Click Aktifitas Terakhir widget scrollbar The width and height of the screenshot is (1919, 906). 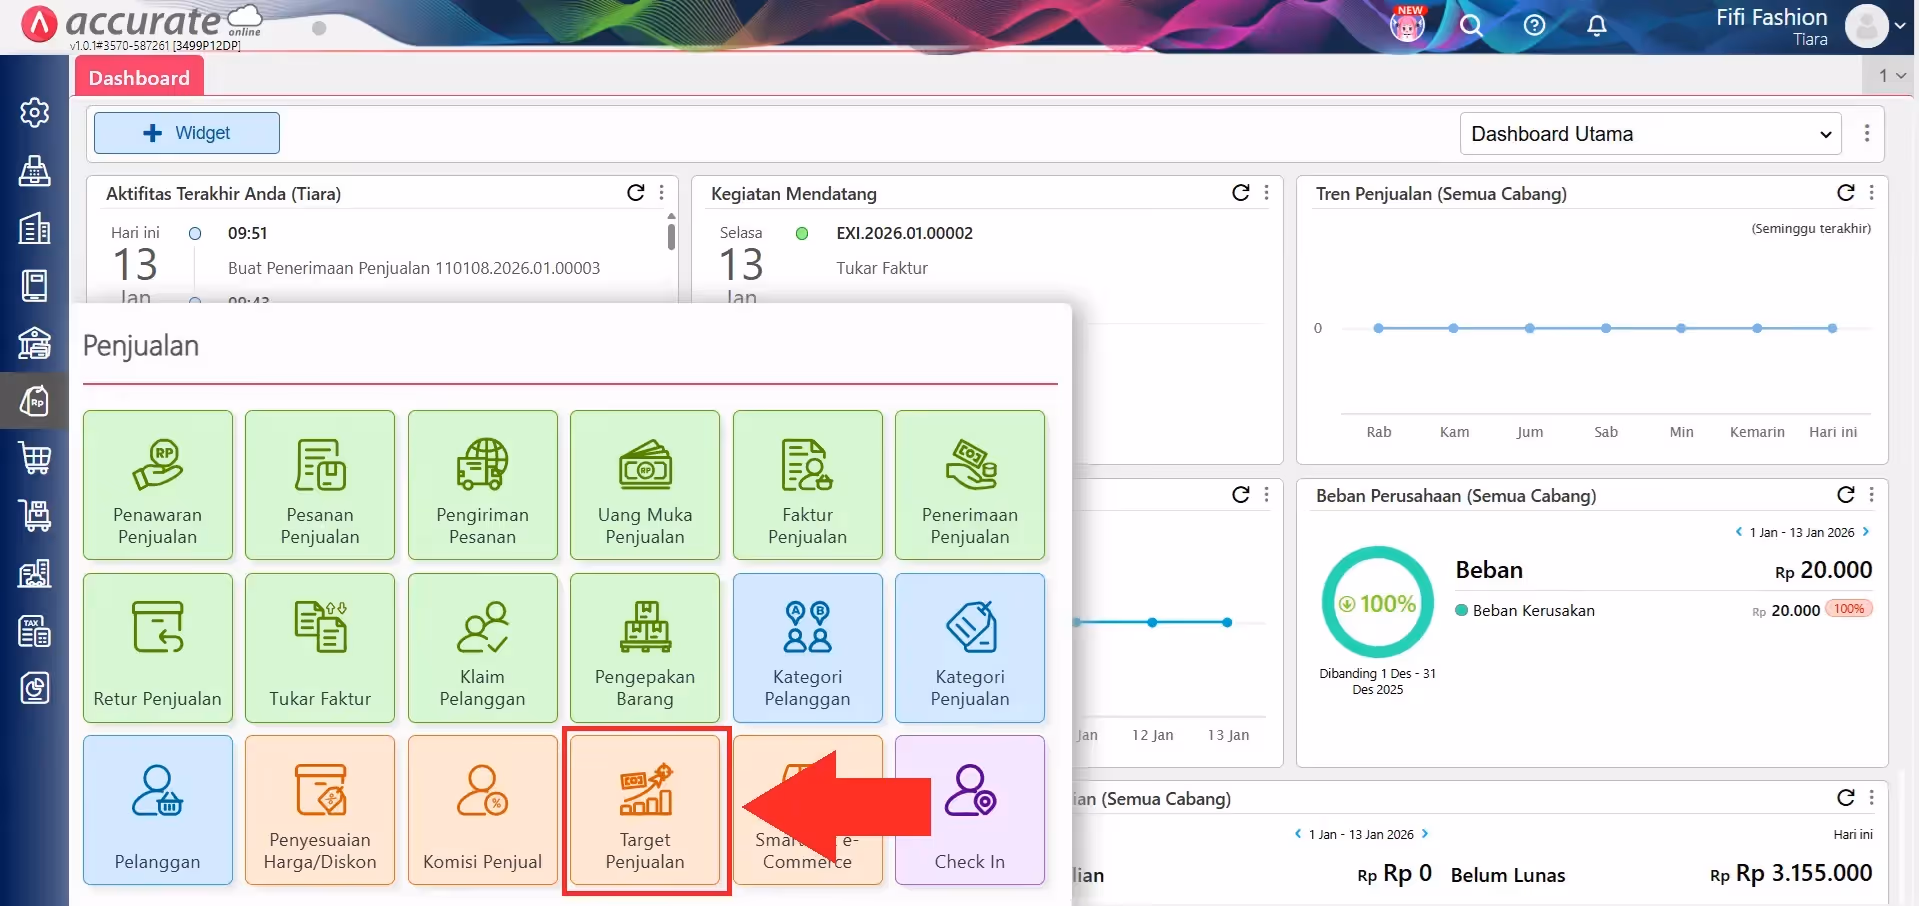pos(671,236)
